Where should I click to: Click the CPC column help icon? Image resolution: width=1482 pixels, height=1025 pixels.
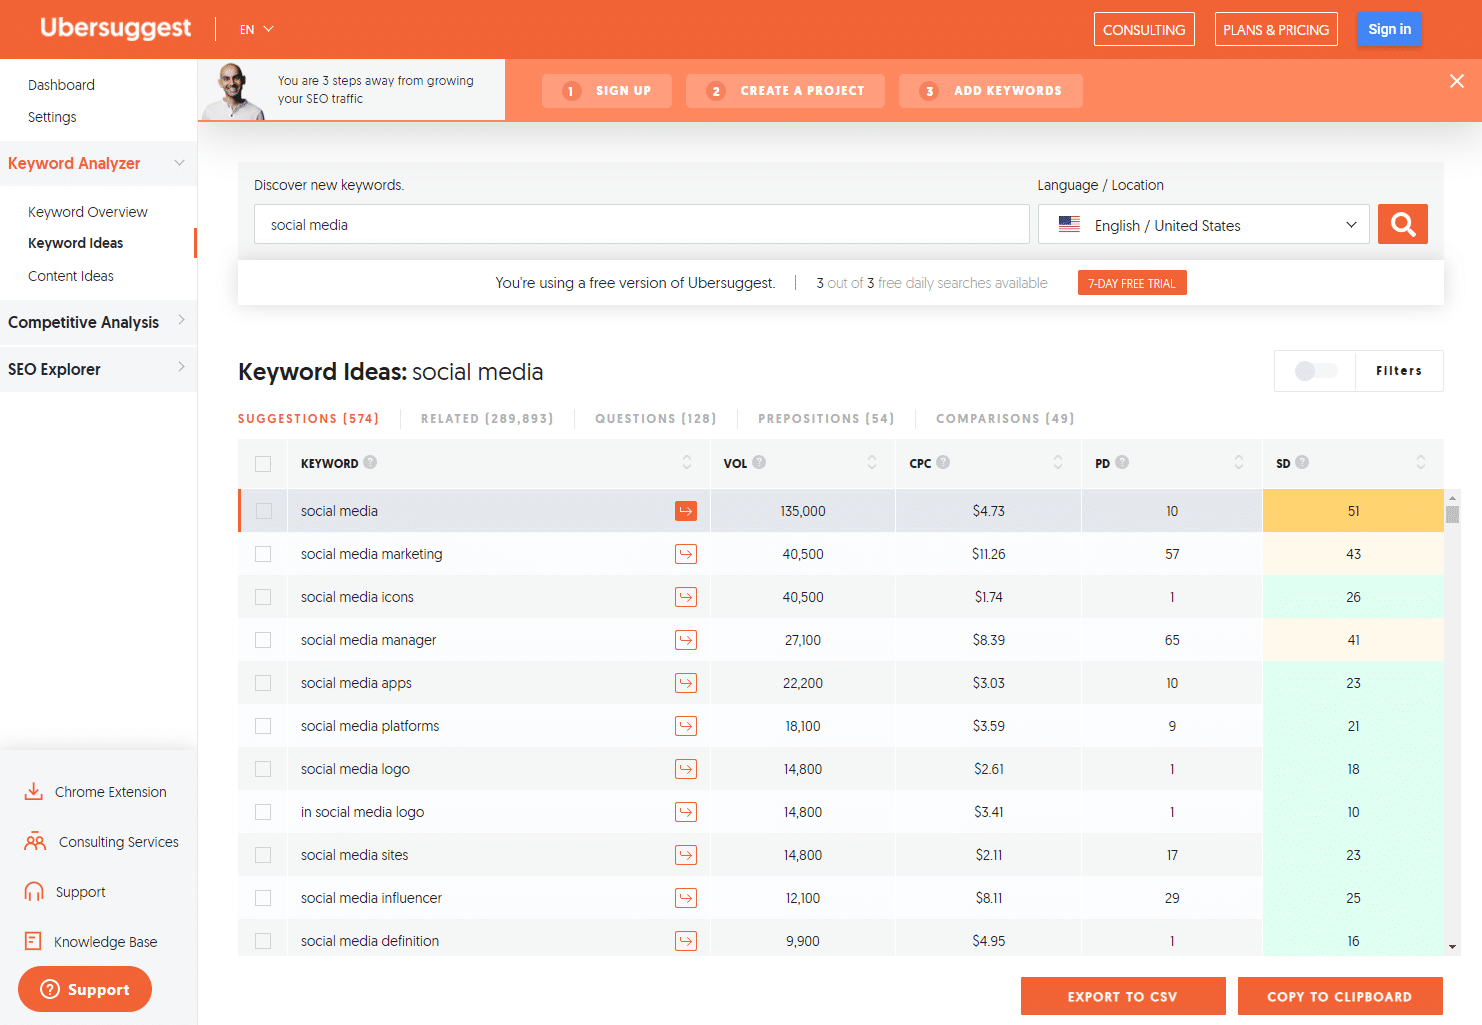(943, 462)
